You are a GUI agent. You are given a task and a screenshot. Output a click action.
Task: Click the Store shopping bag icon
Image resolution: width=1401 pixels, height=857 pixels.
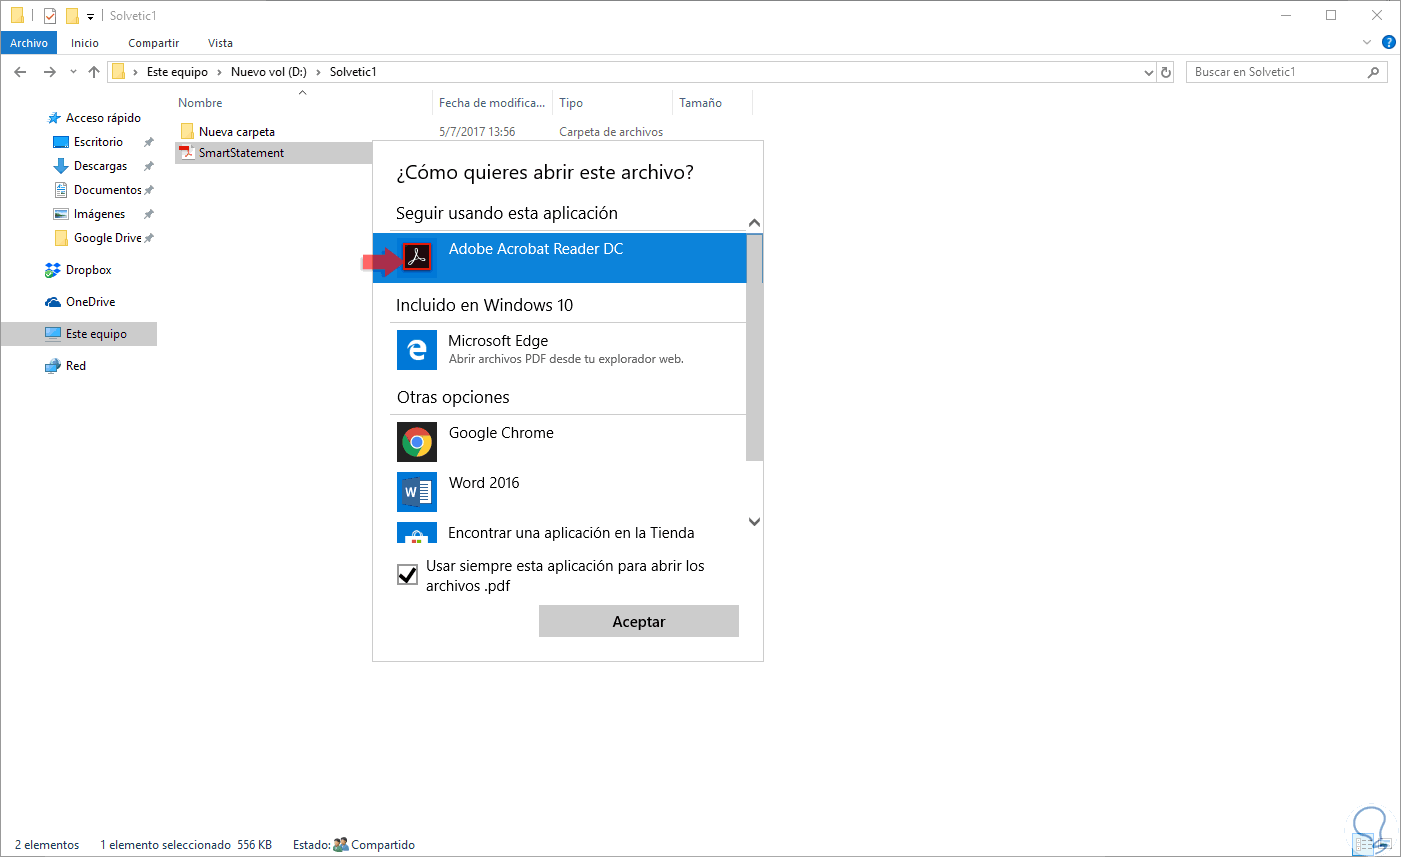[x=417, y=533]
